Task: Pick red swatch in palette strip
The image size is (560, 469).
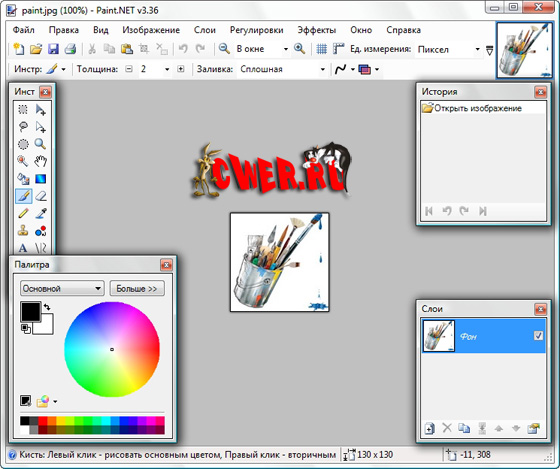Action: click(42, 421)
